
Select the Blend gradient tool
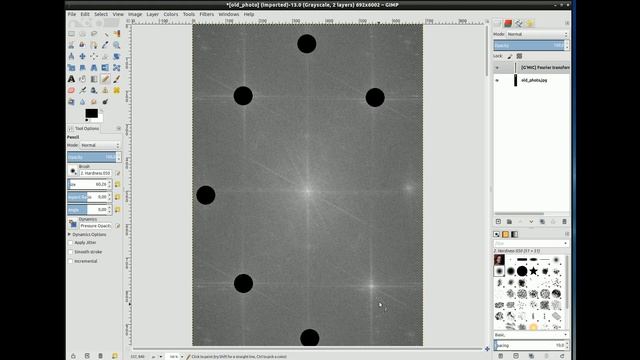coord(94,79)
